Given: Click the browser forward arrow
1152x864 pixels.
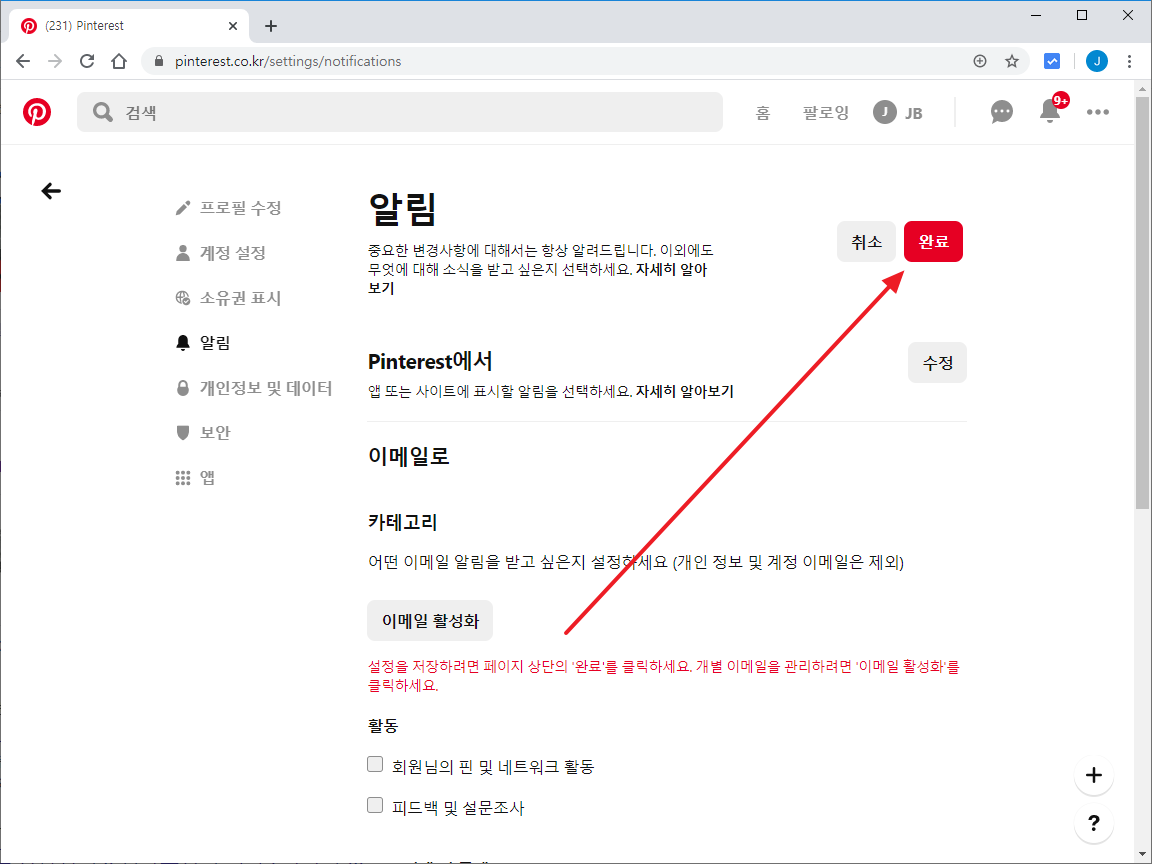Looking at the screenshot, I should tap(55, 61).
